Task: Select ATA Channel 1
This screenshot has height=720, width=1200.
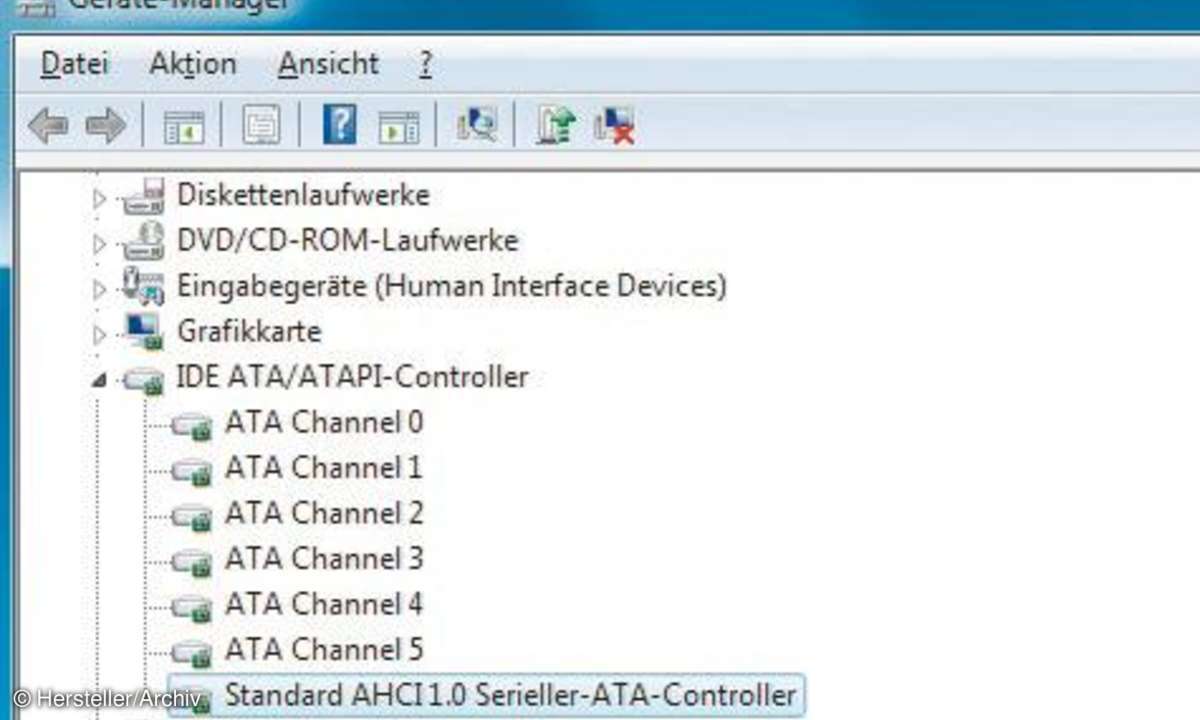Action: point(323,467)
